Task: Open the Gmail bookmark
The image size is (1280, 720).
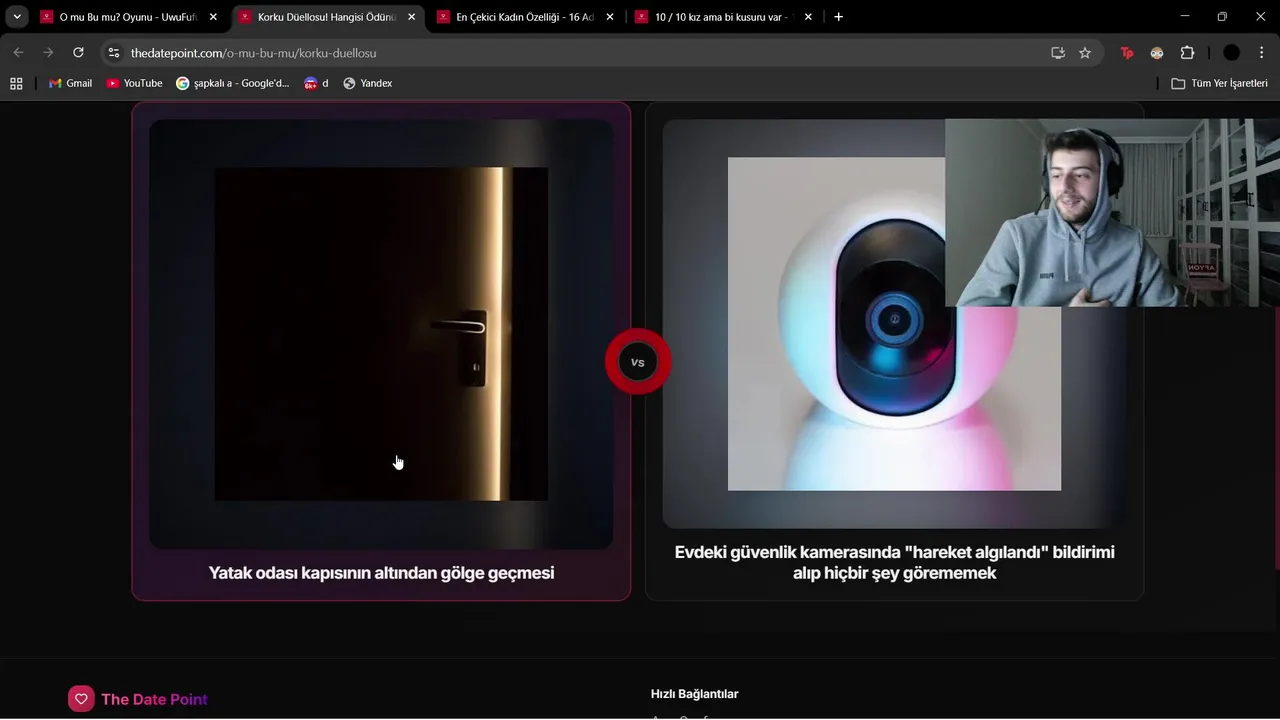Action: click(70, 83)
